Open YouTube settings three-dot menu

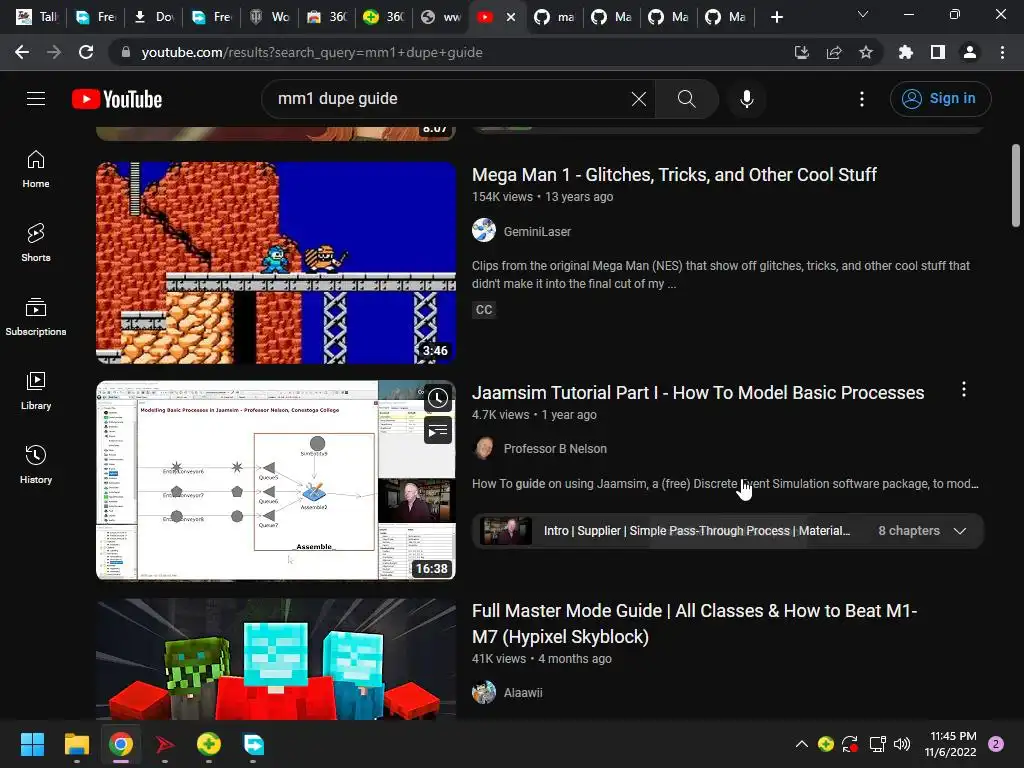click(862, 99)
